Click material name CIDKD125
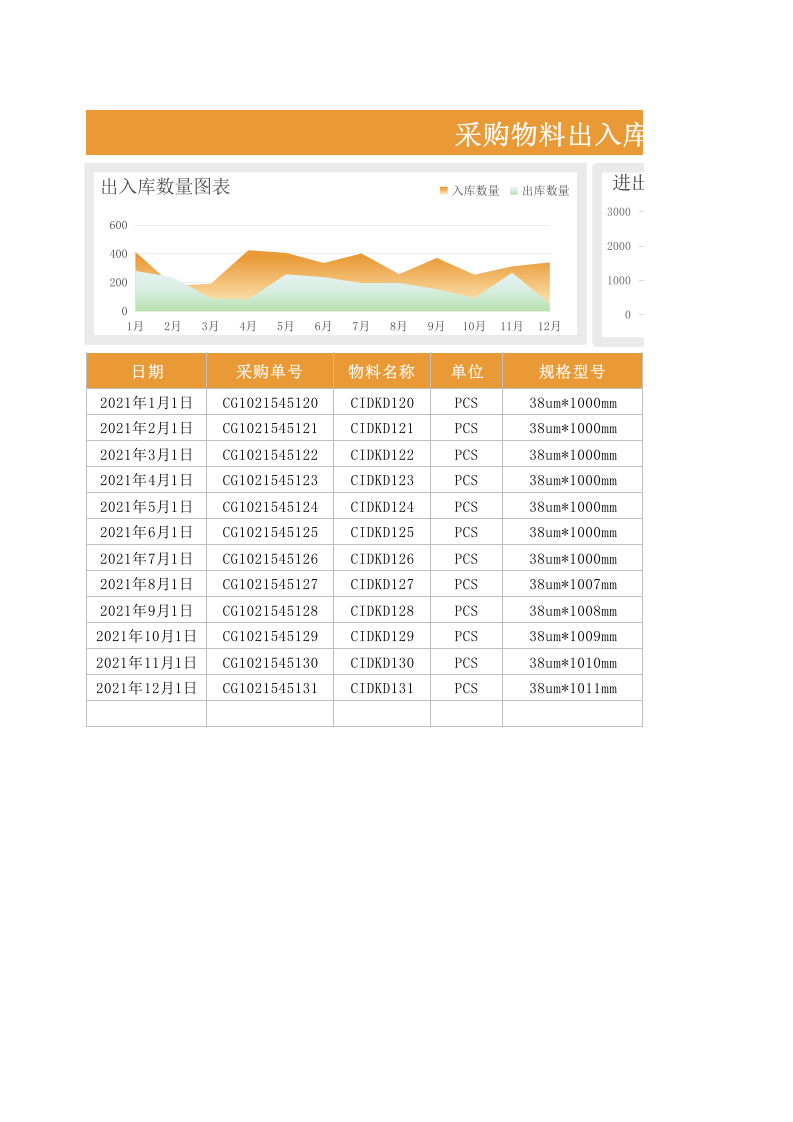Image resolution: width=793 pixels, height=1122 pixels. pos(382,532)
